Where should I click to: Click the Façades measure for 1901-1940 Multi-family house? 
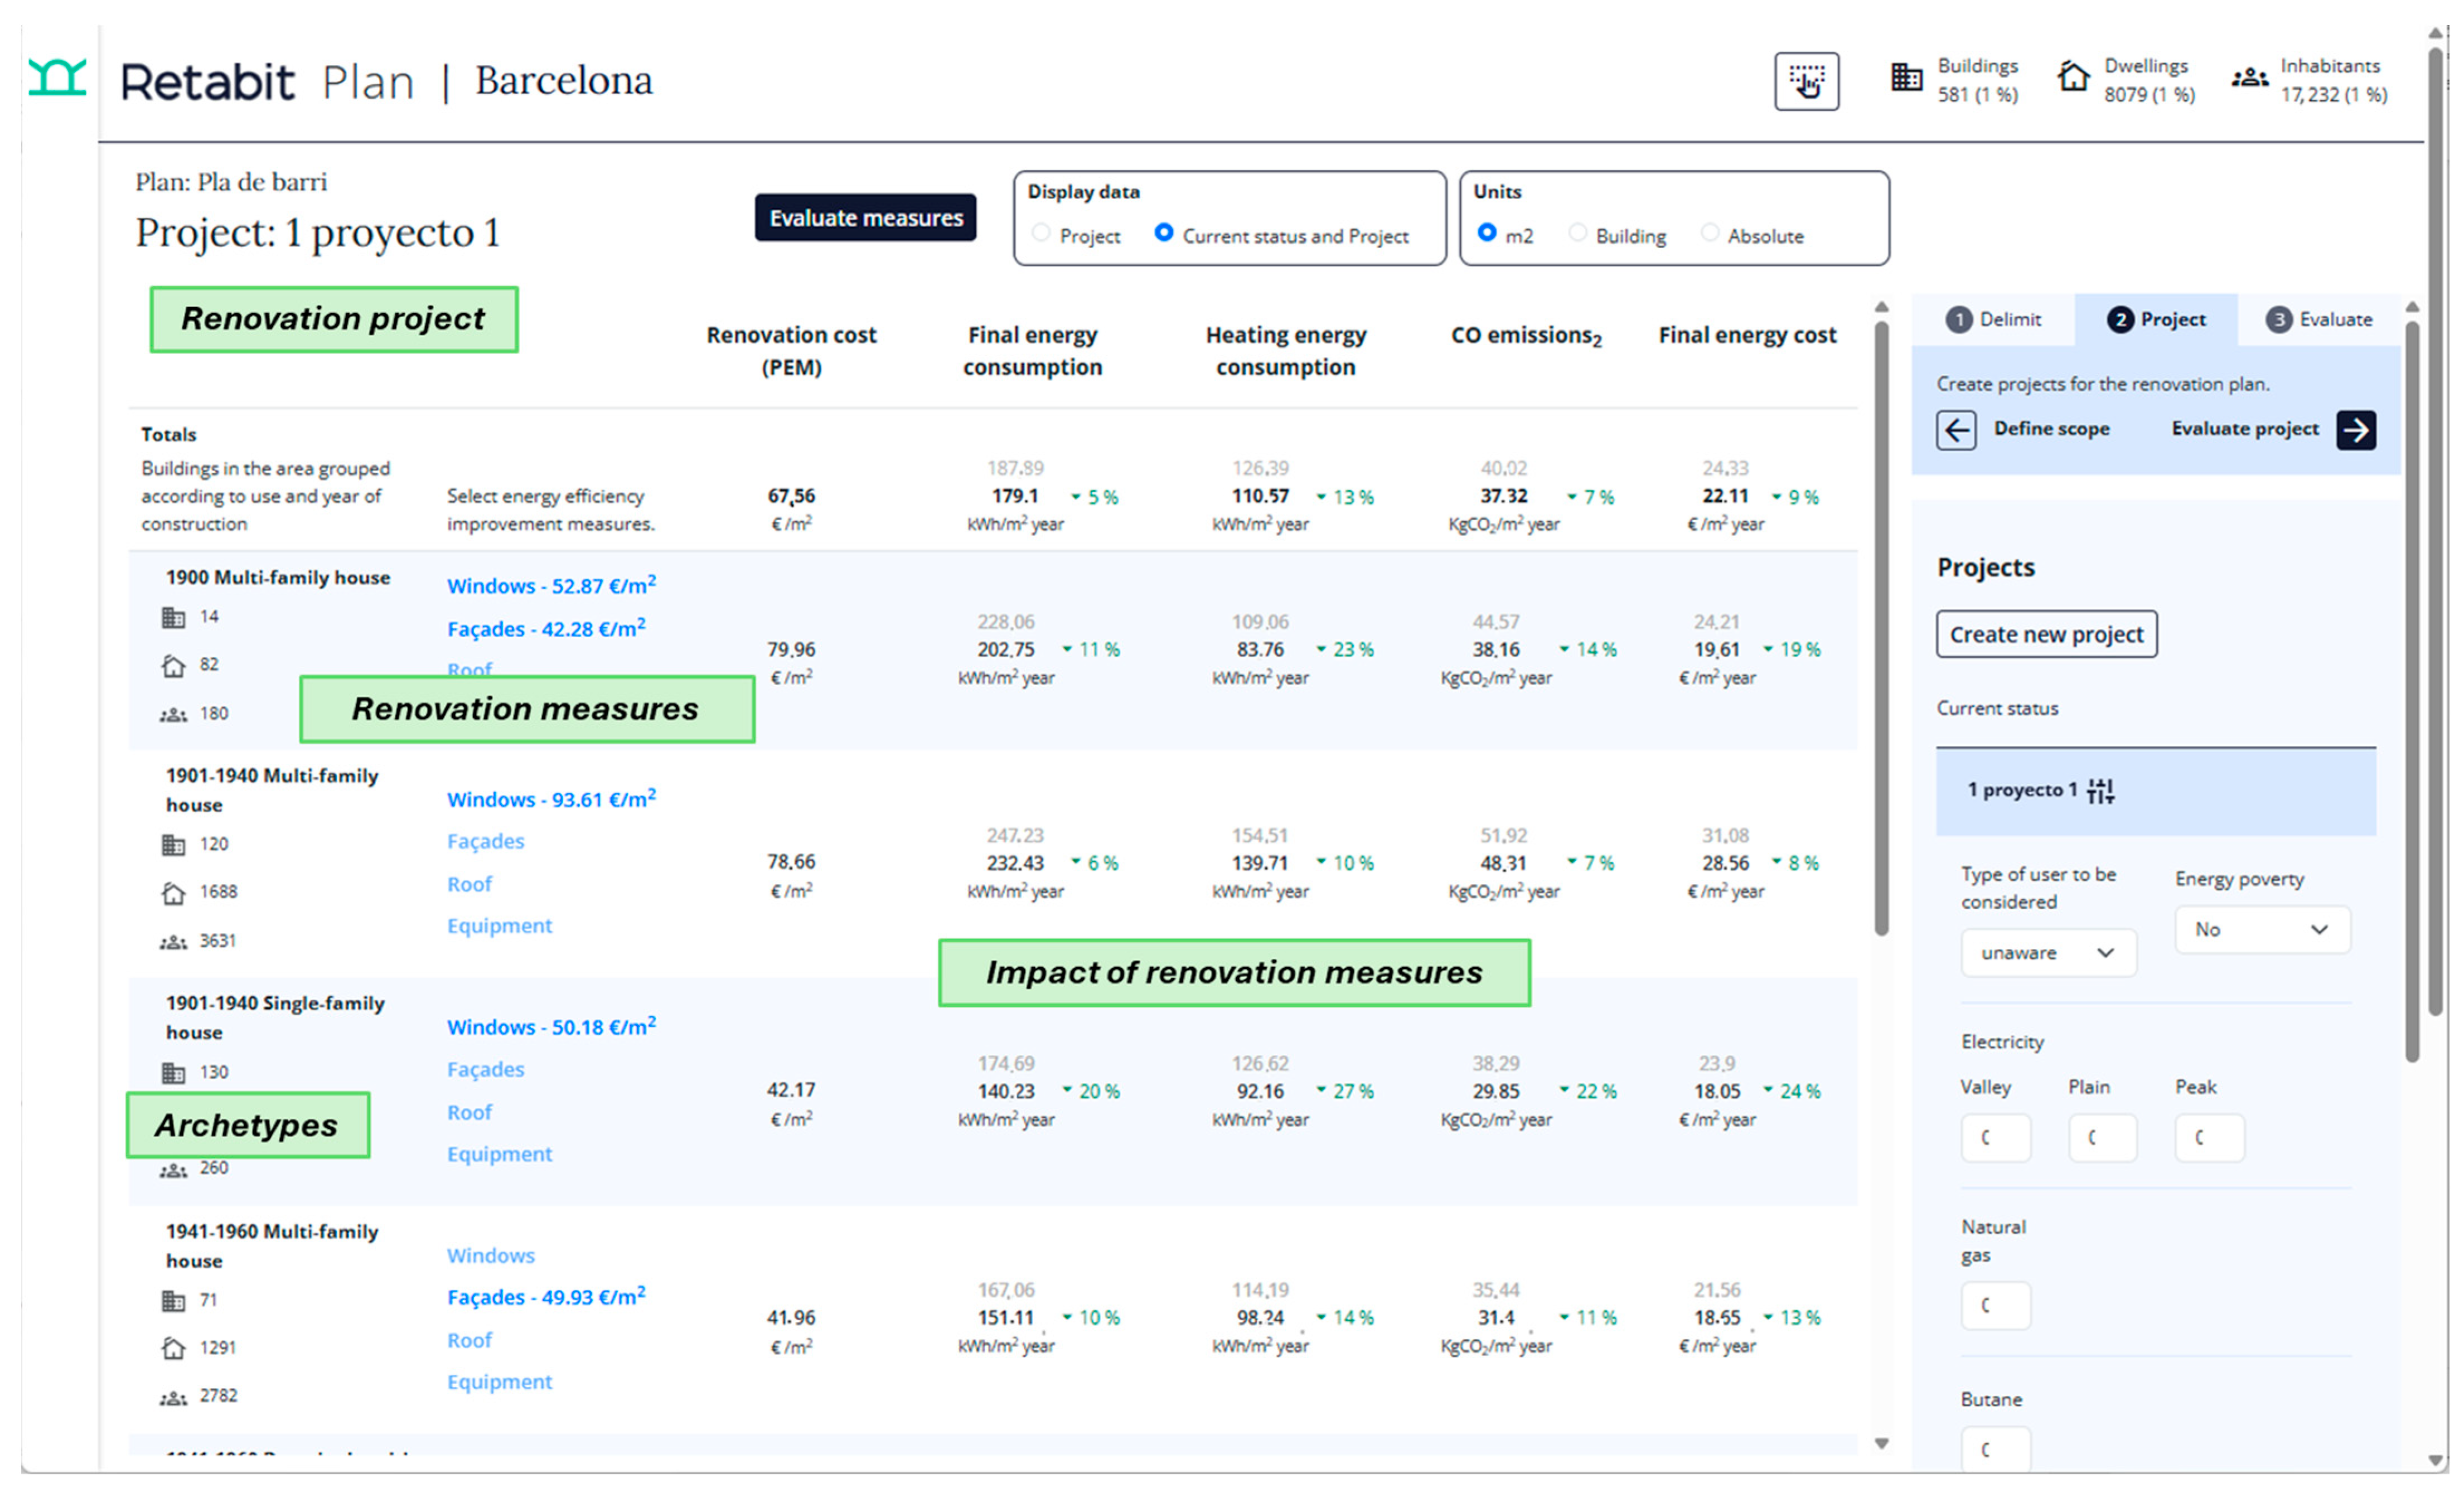coord(486,841)
